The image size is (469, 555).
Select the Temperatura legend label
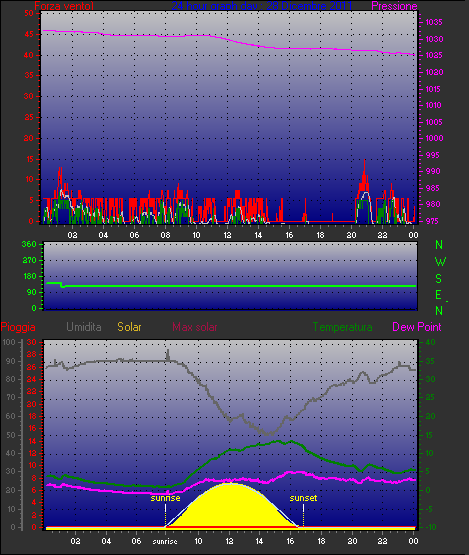coord(342,327)
